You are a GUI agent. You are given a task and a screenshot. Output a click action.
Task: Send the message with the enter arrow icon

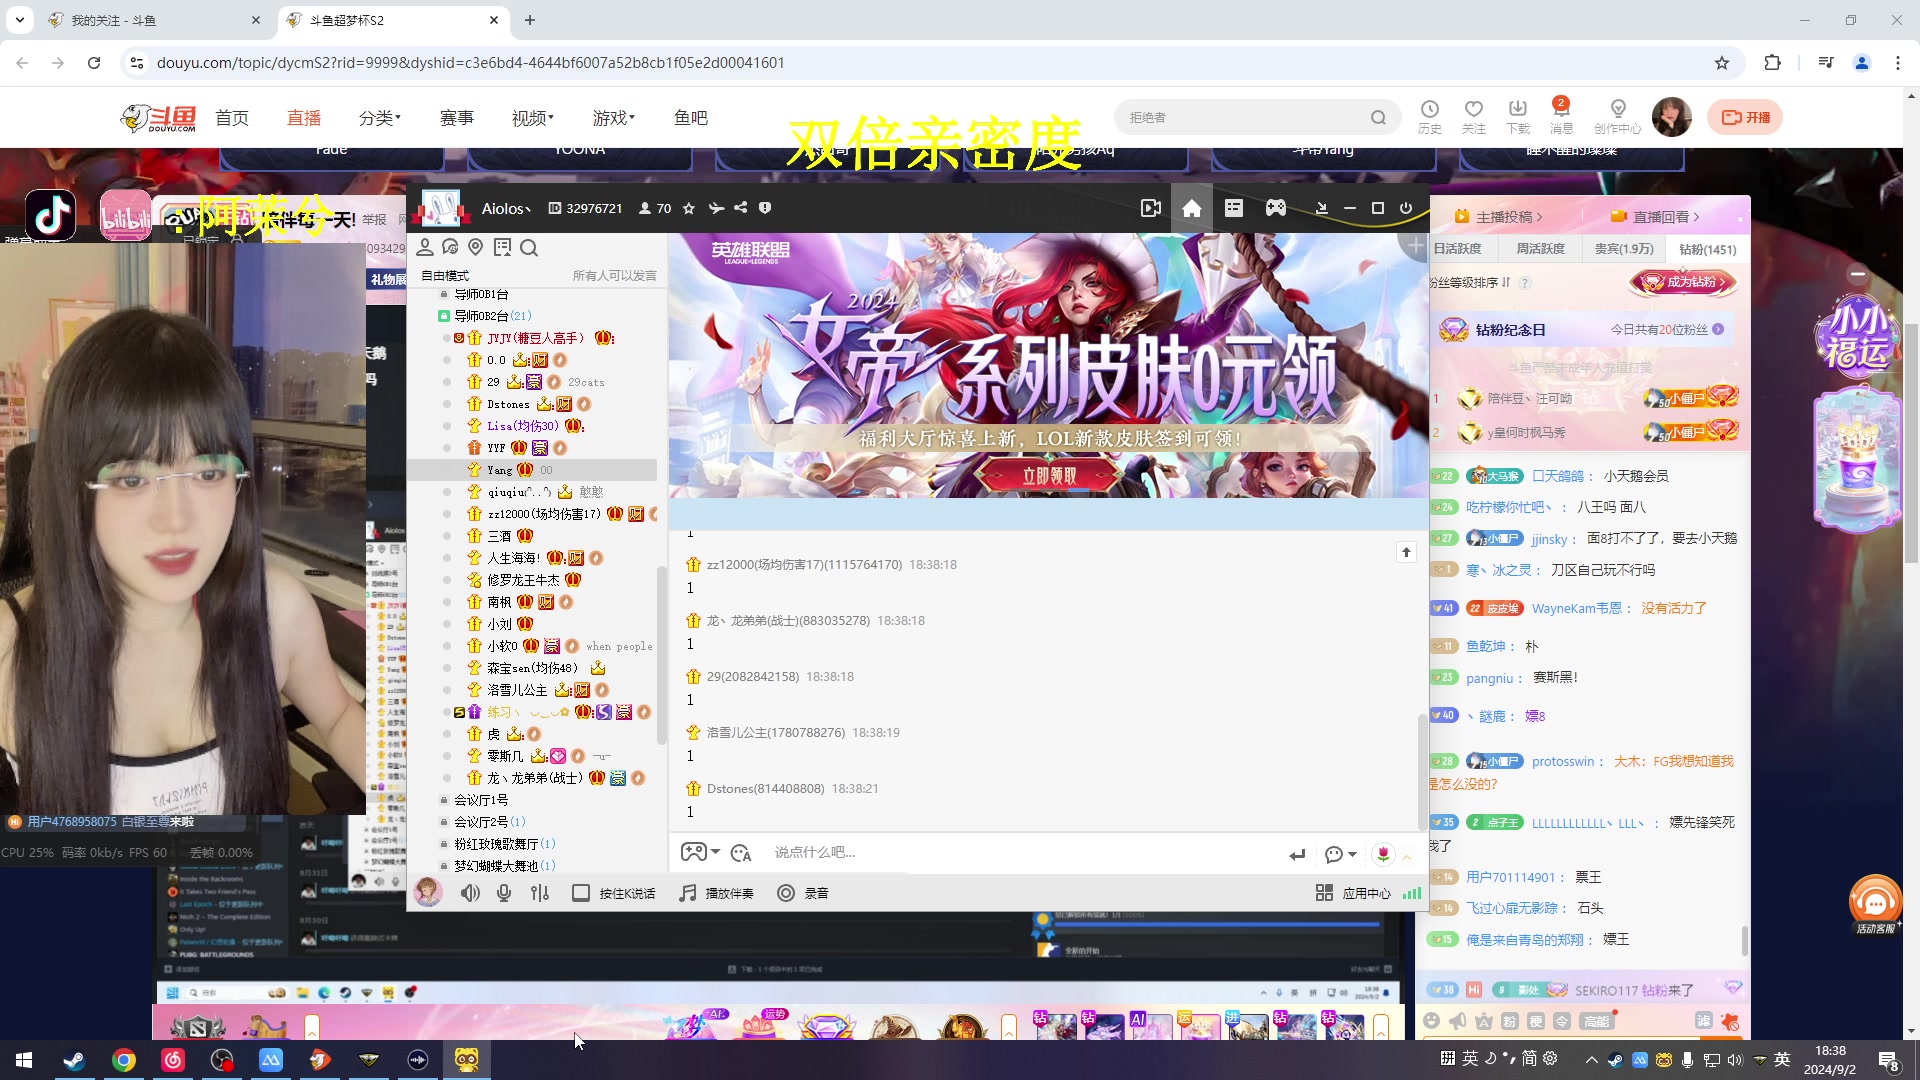[1297, 854]
